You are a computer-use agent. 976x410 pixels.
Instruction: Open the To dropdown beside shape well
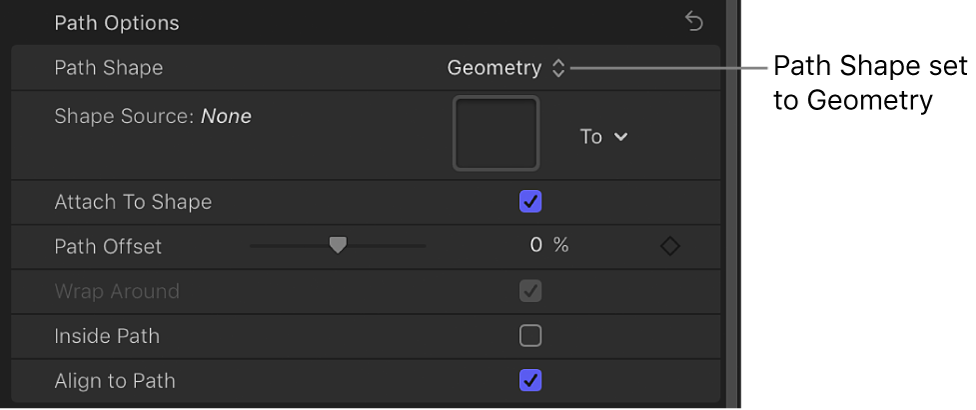point(604,136)
